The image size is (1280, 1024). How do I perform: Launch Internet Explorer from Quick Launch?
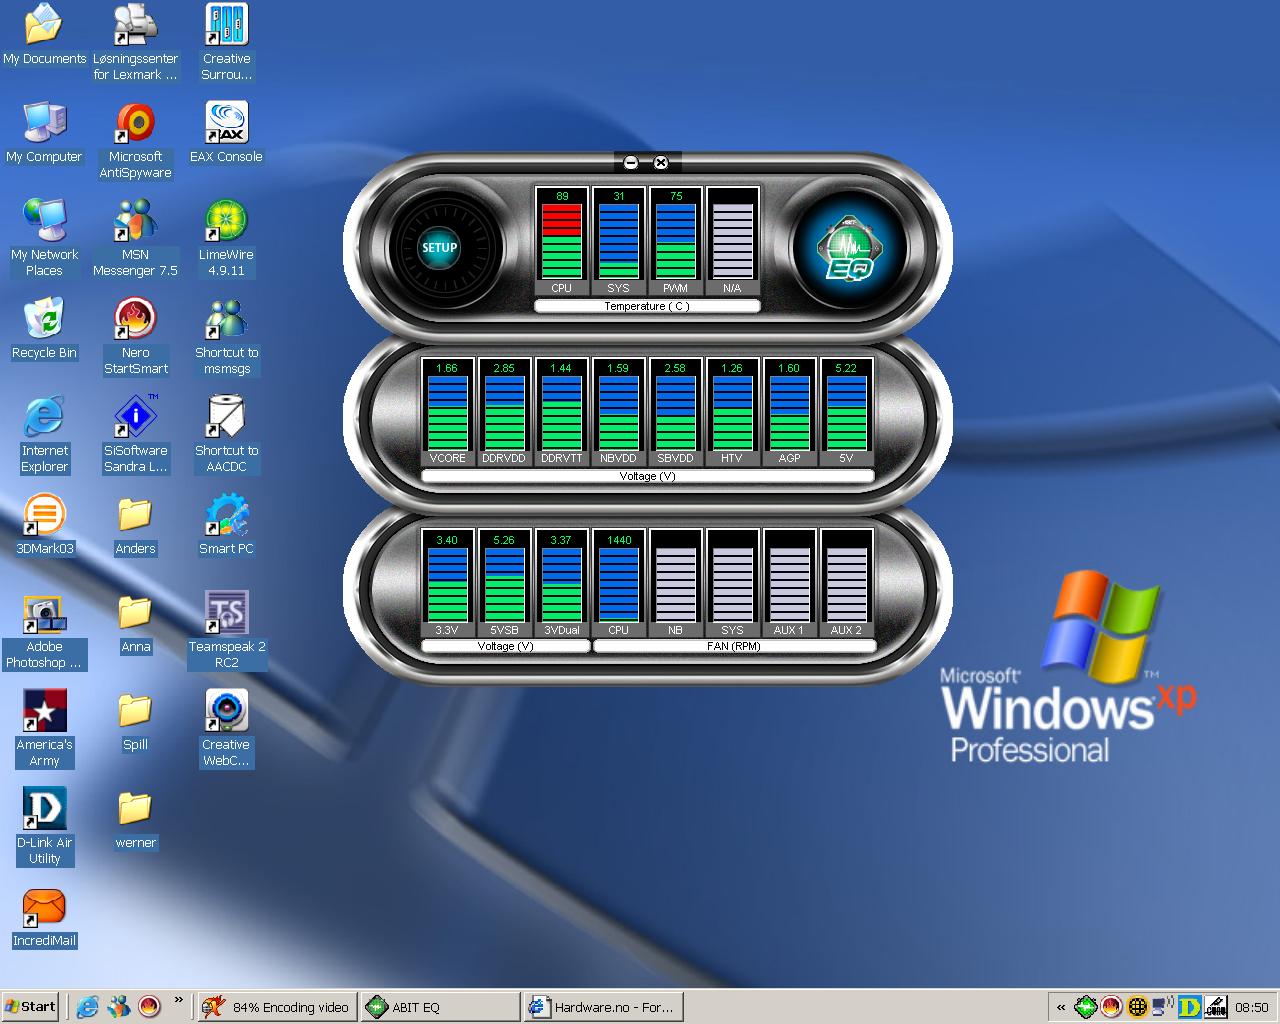point(88,1007)
